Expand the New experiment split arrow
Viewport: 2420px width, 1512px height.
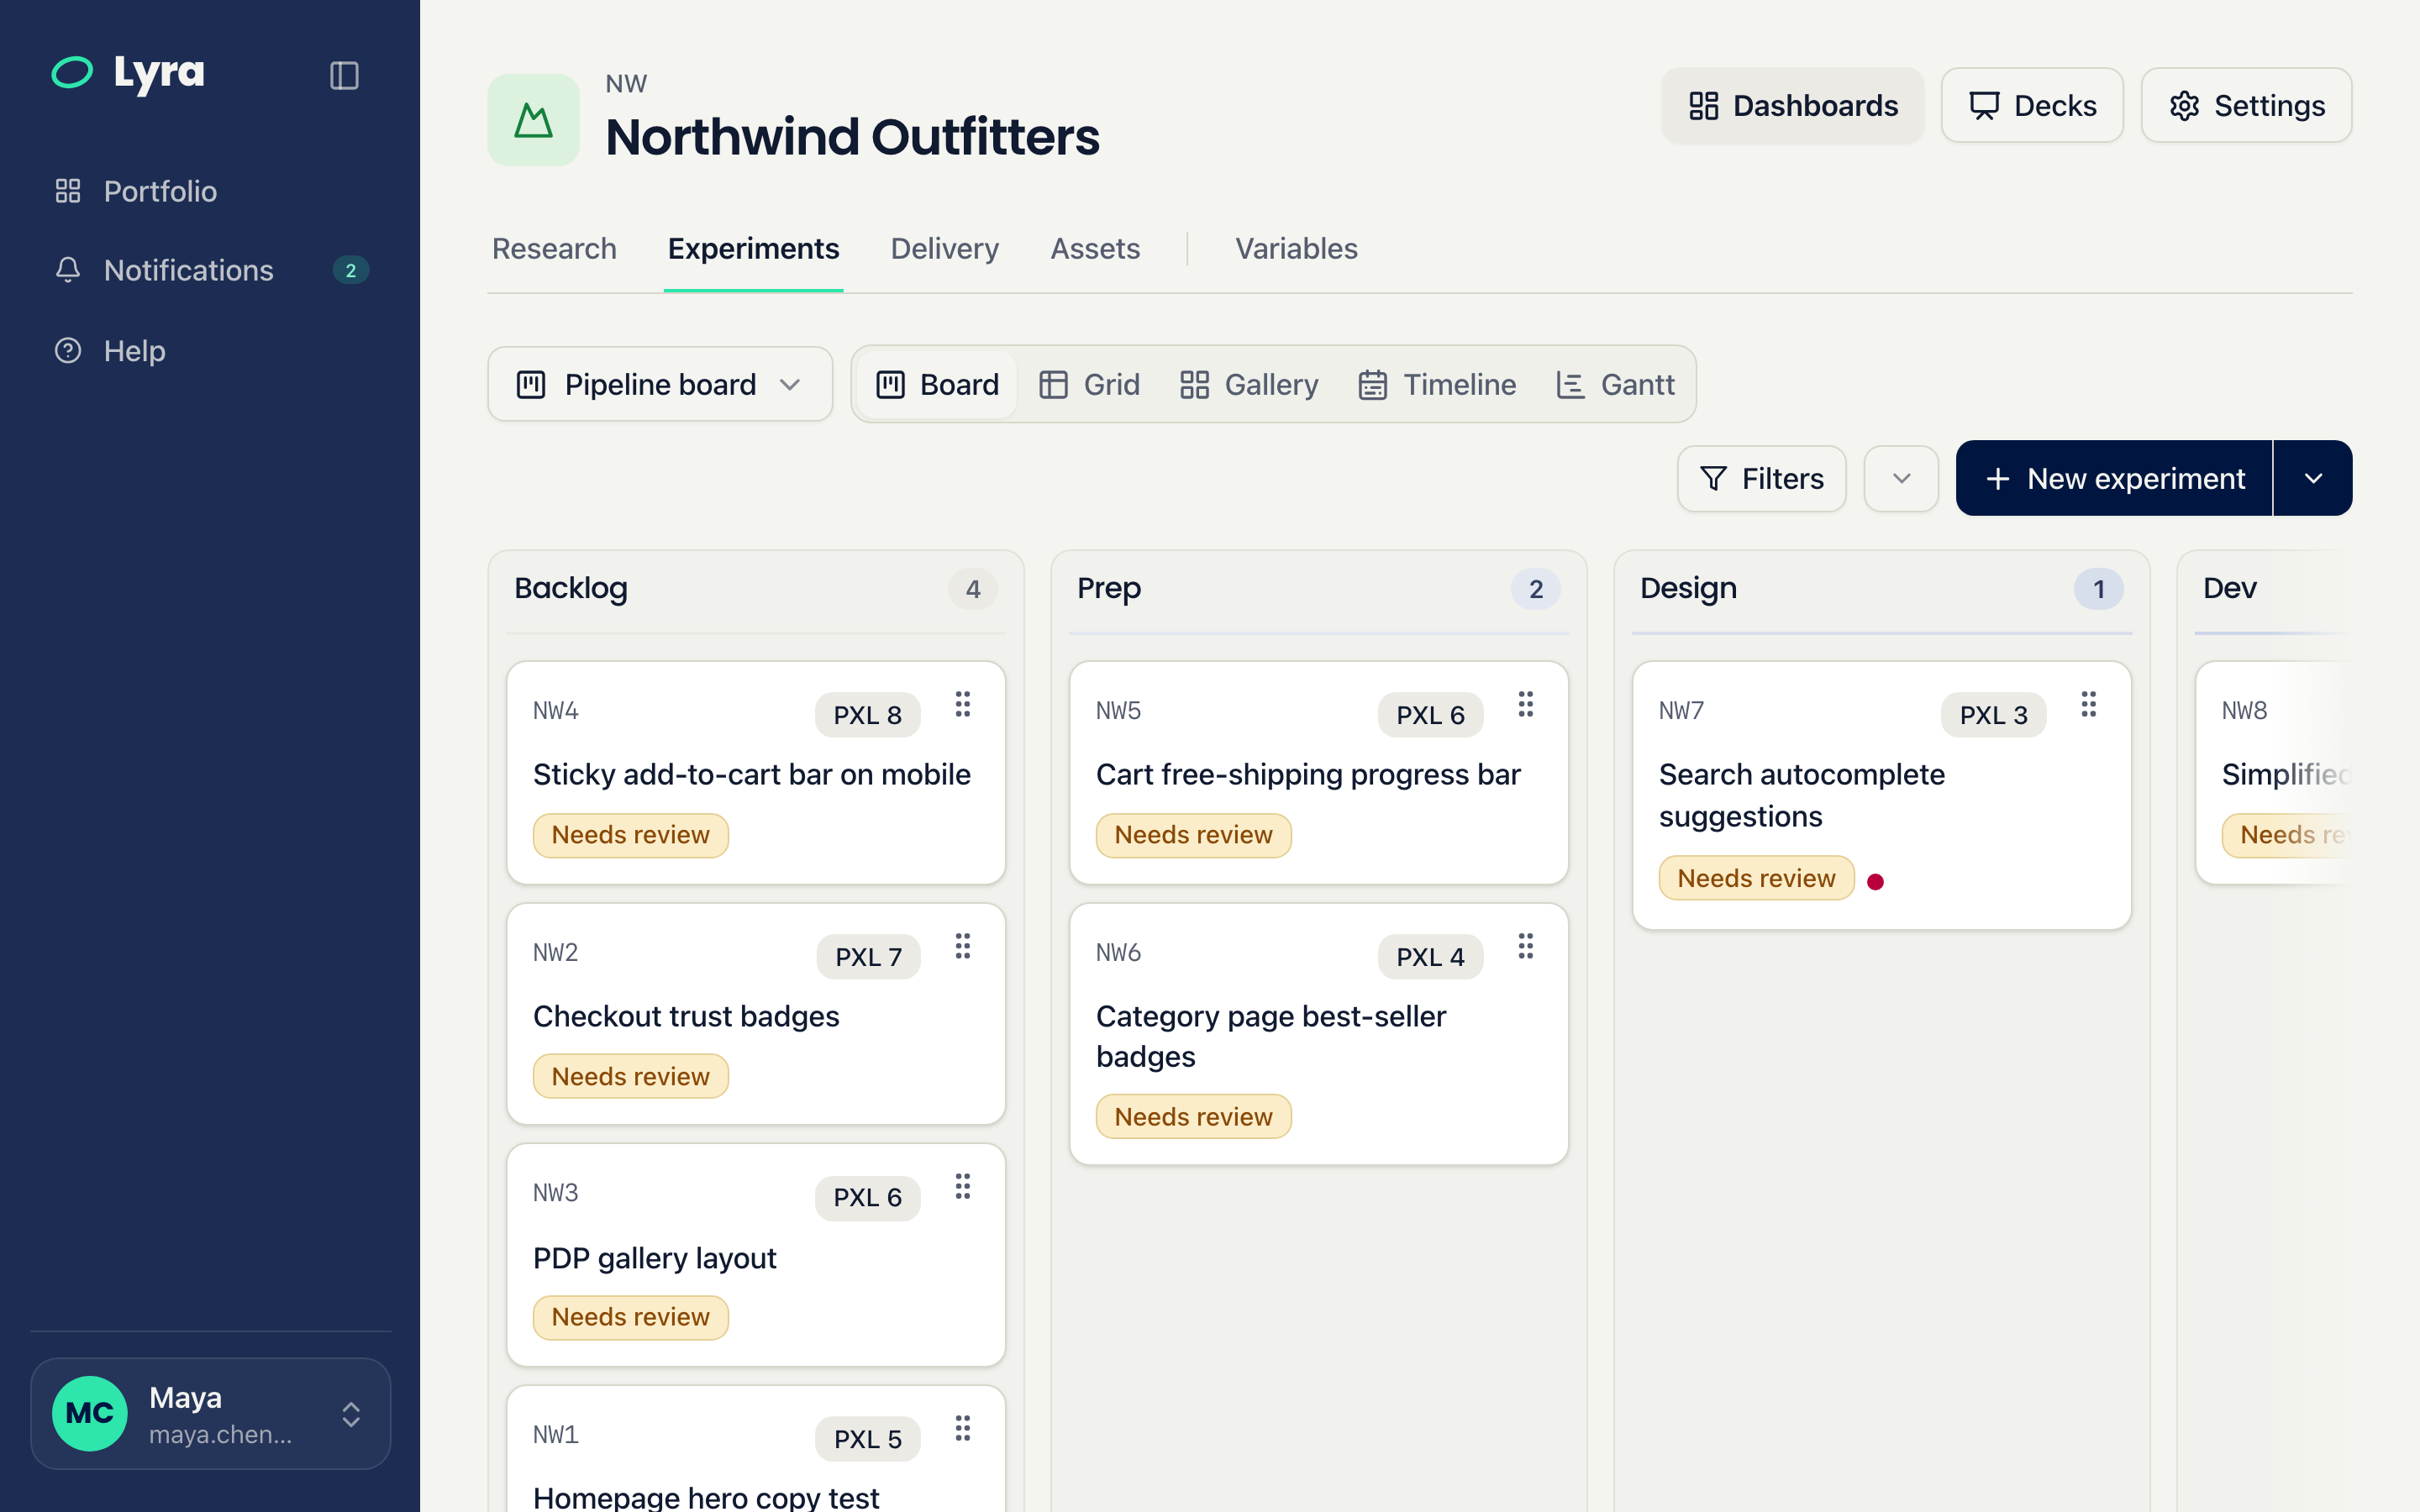pos(2313,479)
